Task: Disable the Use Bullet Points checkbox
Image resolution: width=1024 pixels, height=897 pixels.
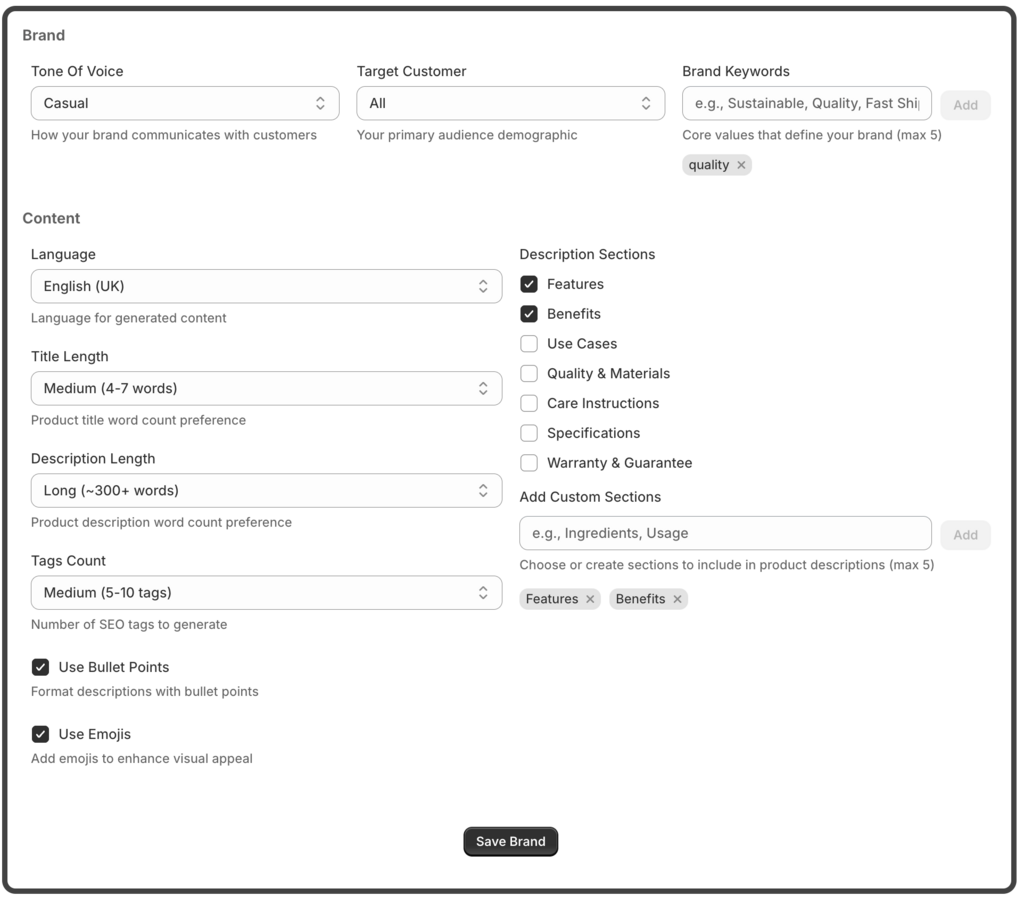Action: coord(40,667)
